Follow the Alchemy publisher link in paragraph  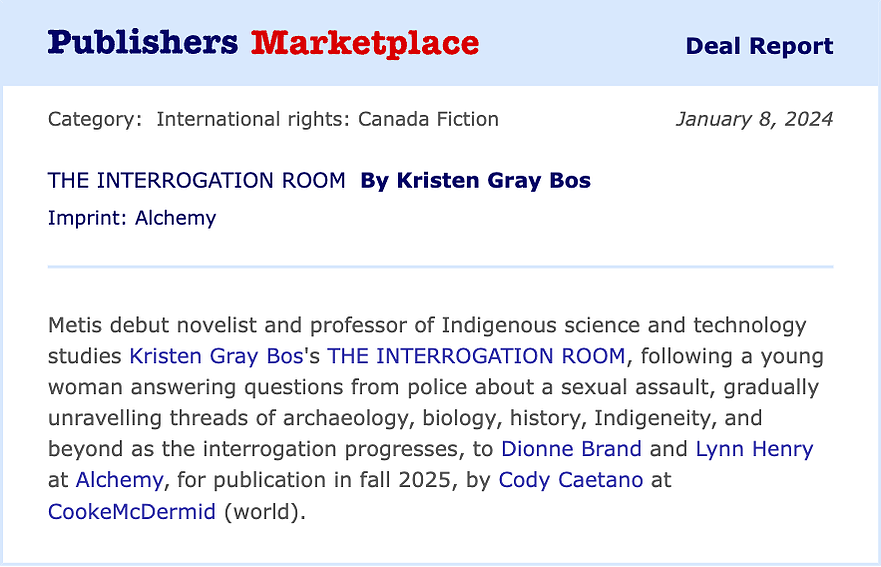[119, 480]
